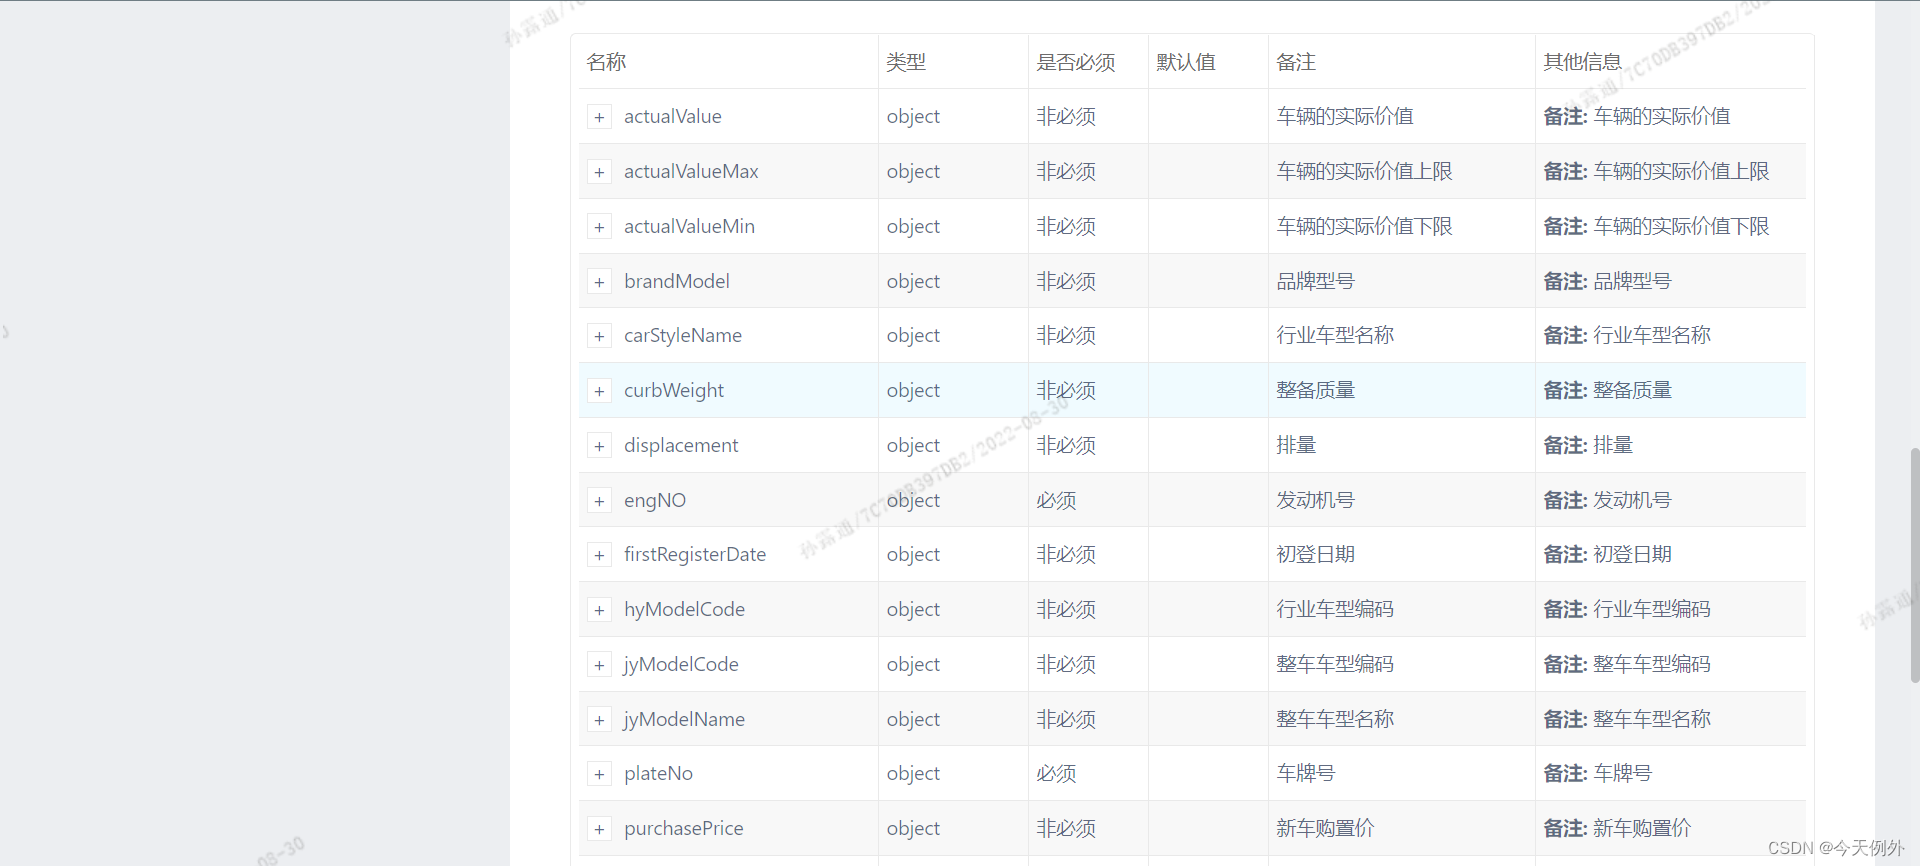Click object type in brandModel row
The image size is (1920, 866).
point(913,281)
